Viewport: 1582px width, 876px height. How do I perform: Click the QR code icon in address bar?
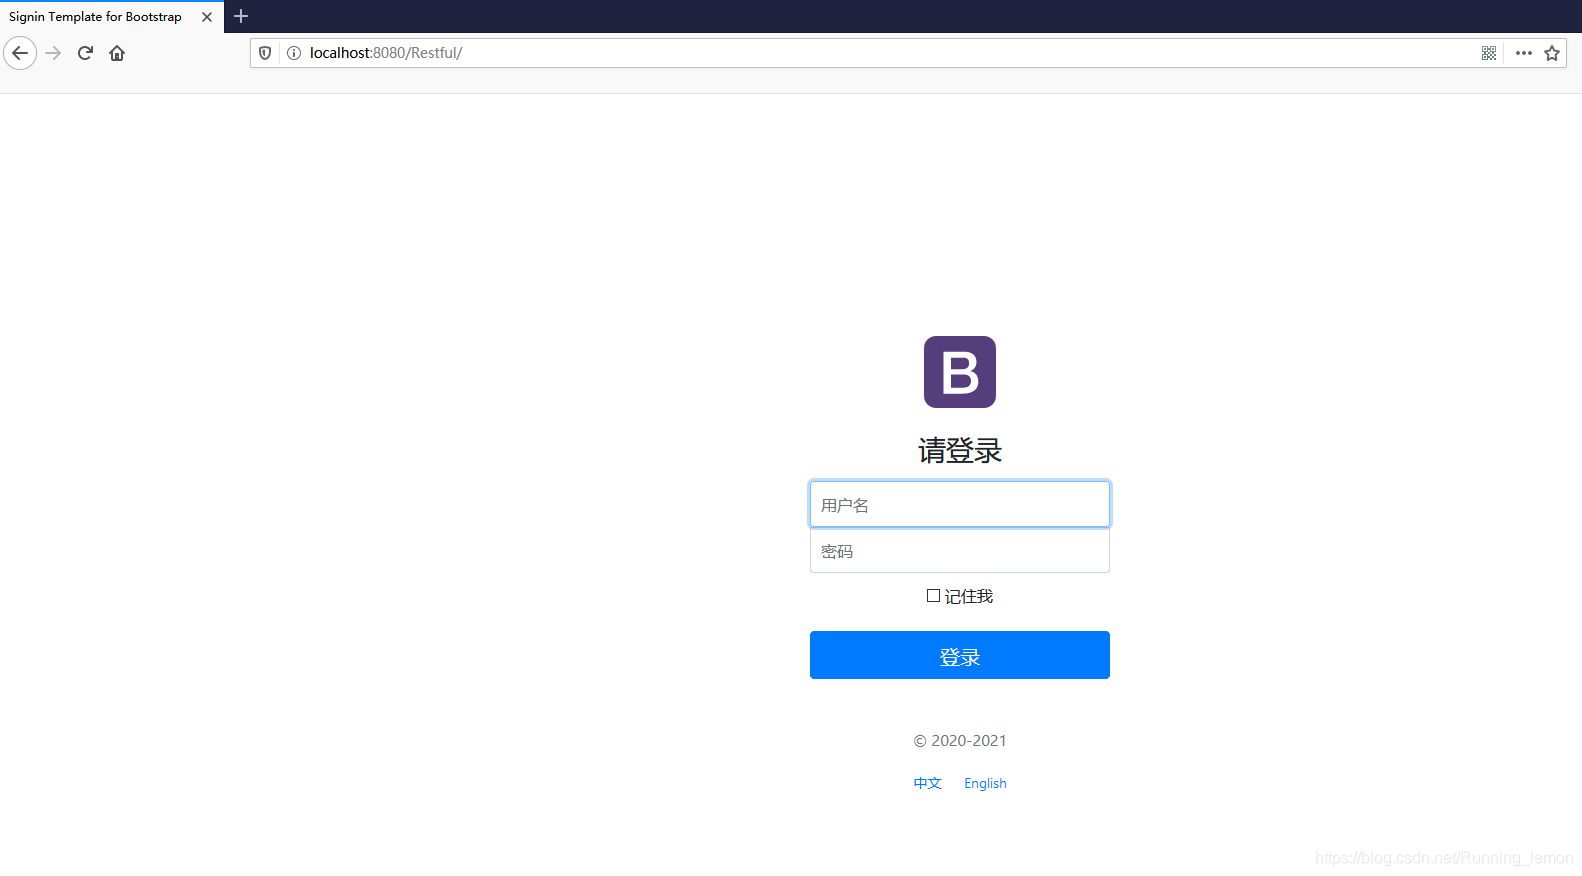pyautogui.click(x=1489, y=53)
